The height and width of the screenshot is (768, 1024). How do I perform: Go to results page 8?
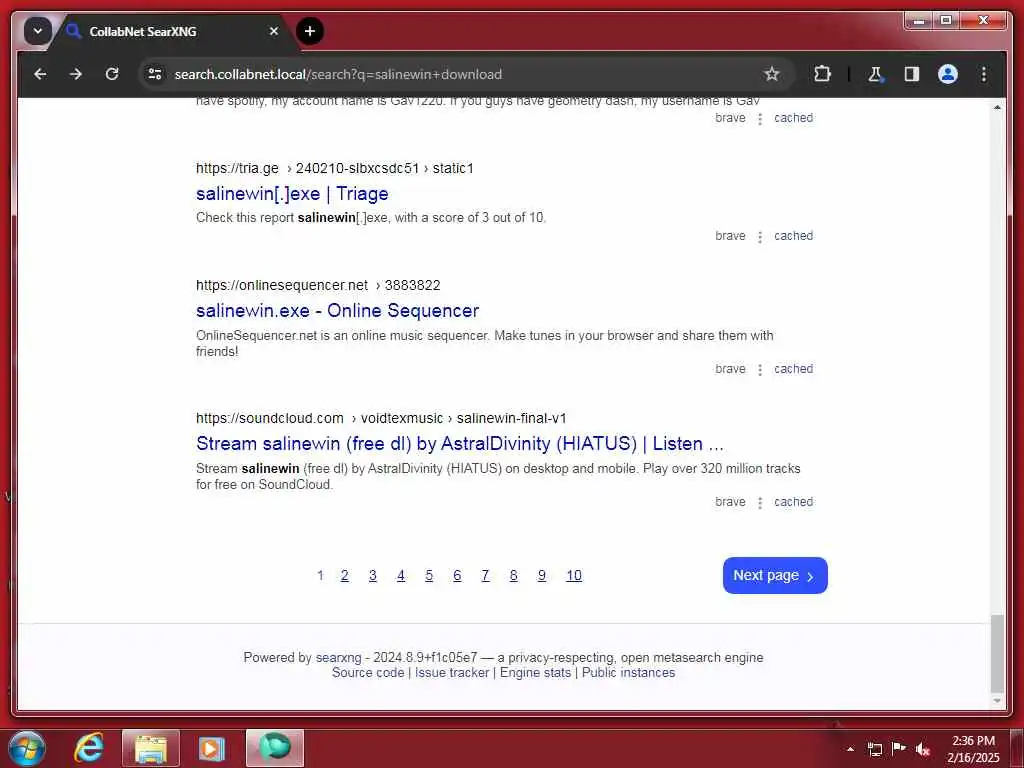coord(513,576)
